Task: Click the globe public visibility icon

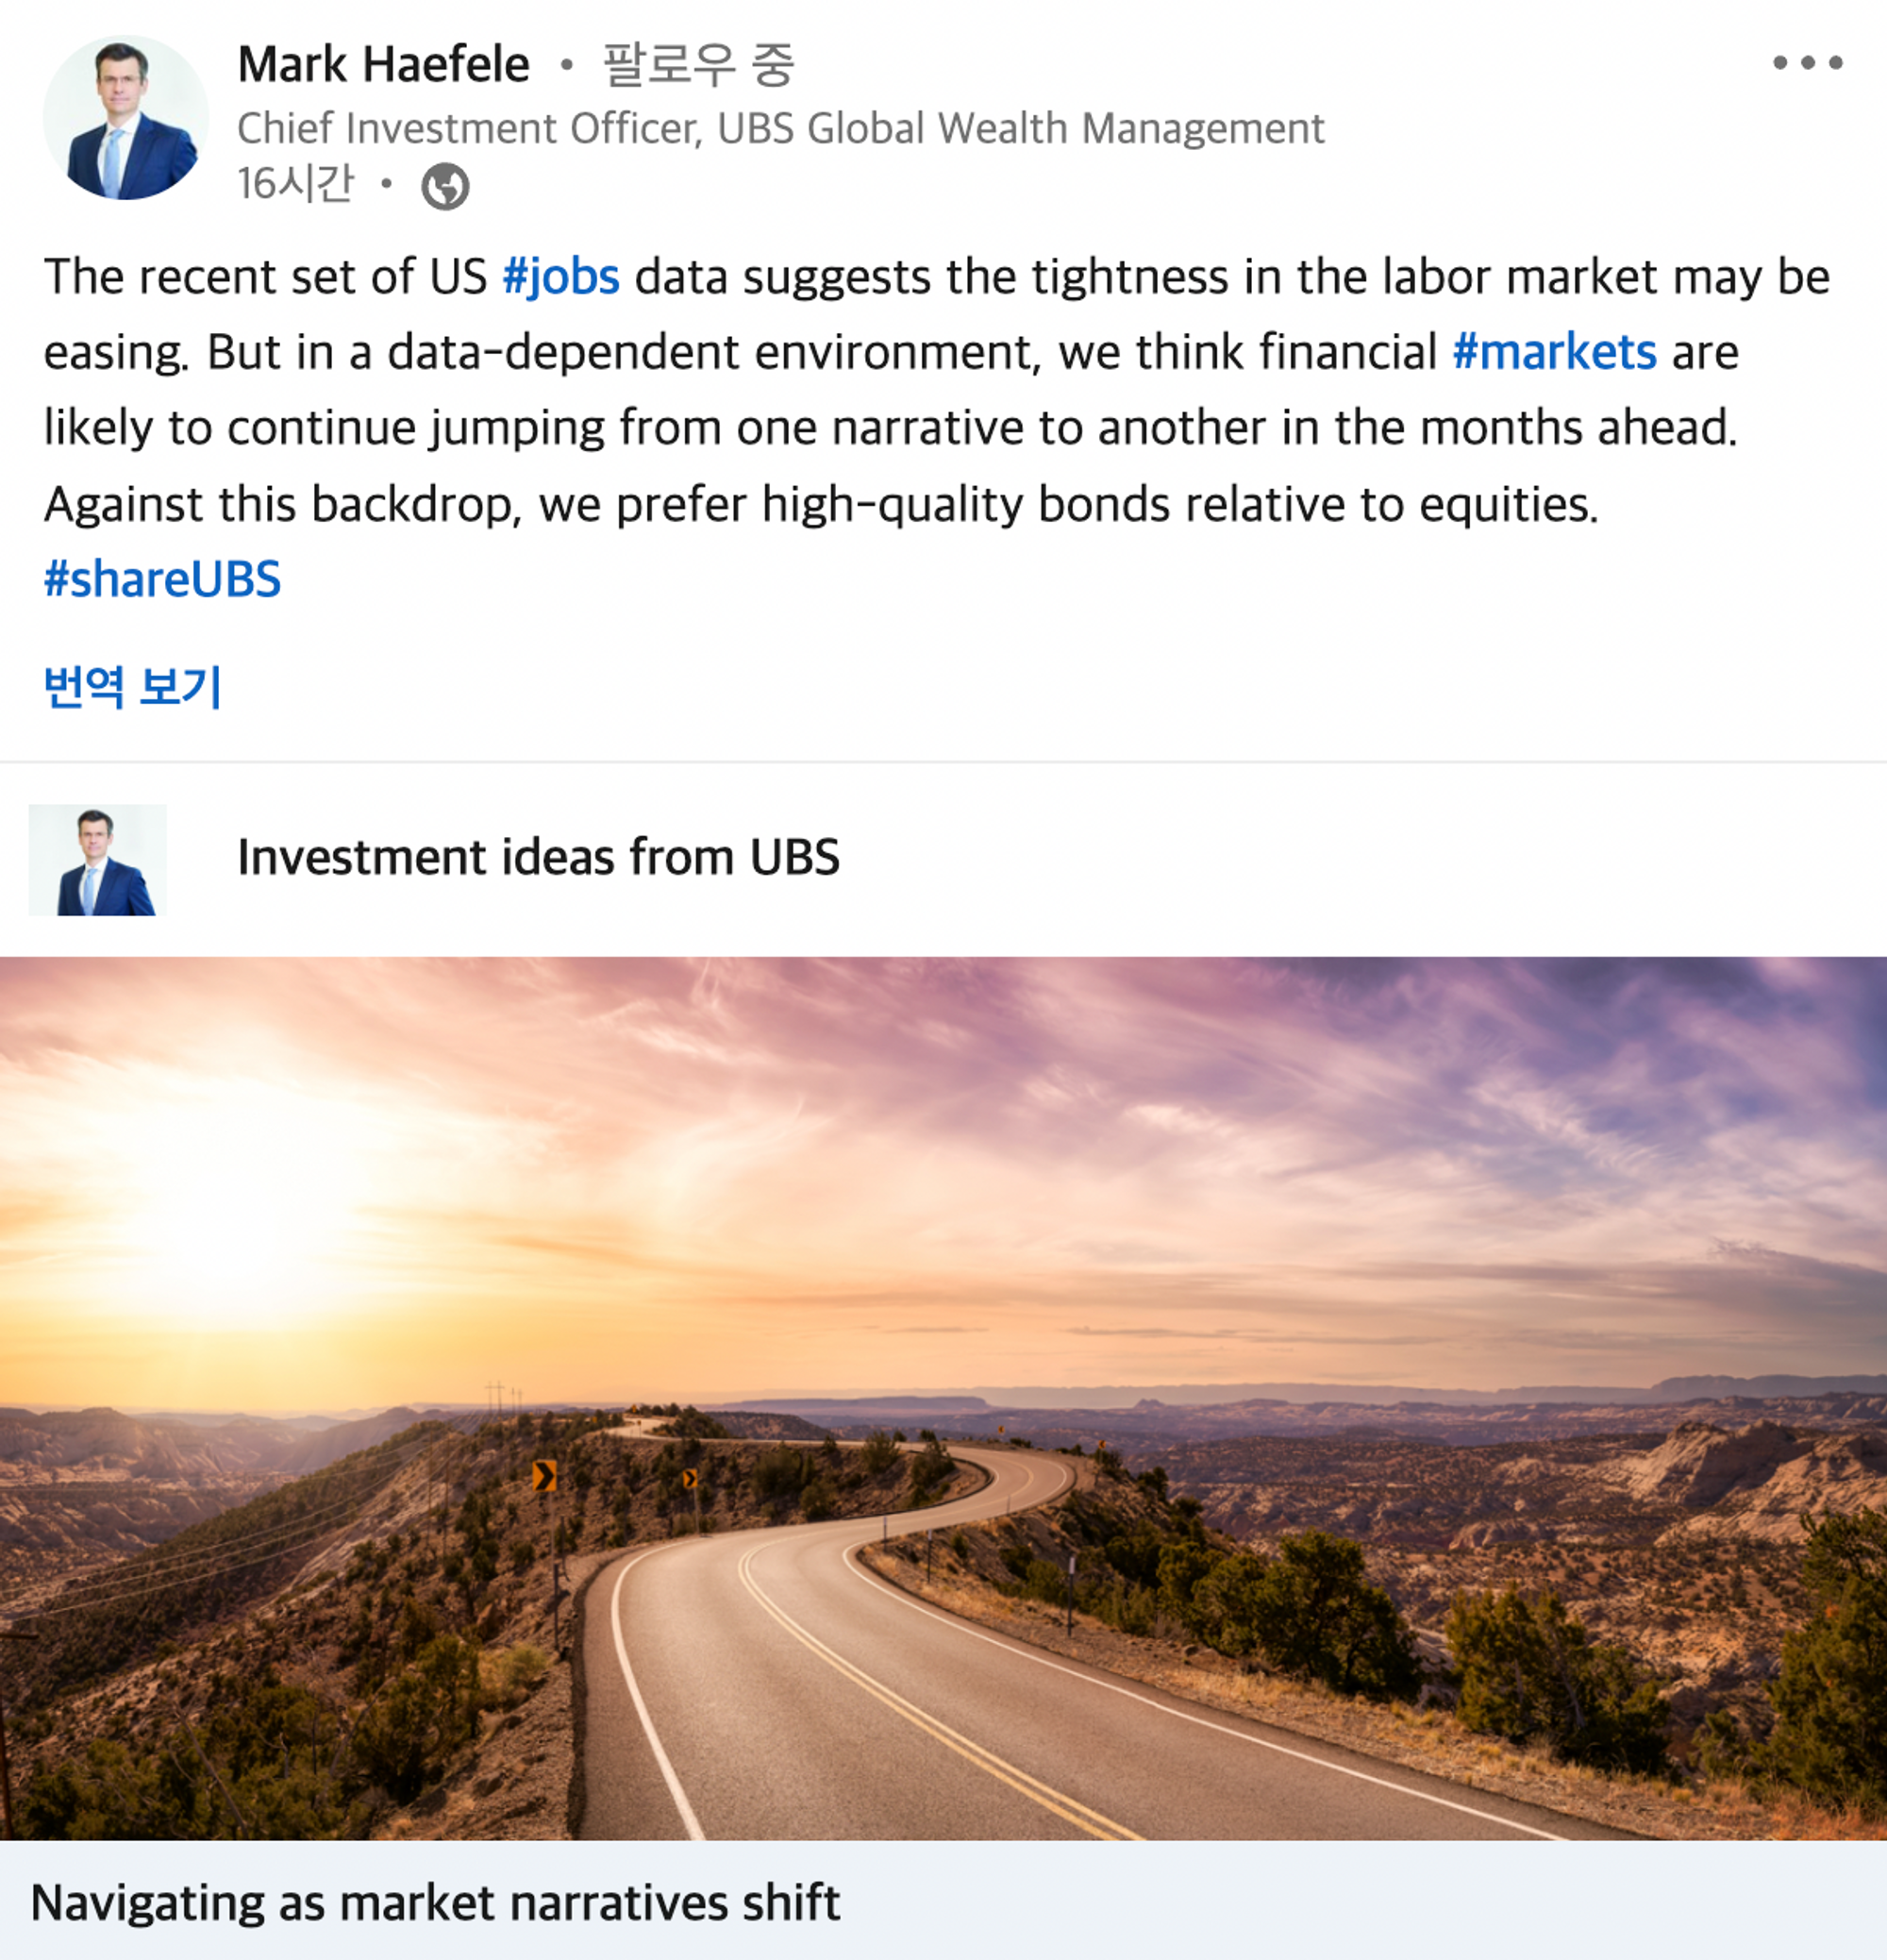Action: [445, 186]
